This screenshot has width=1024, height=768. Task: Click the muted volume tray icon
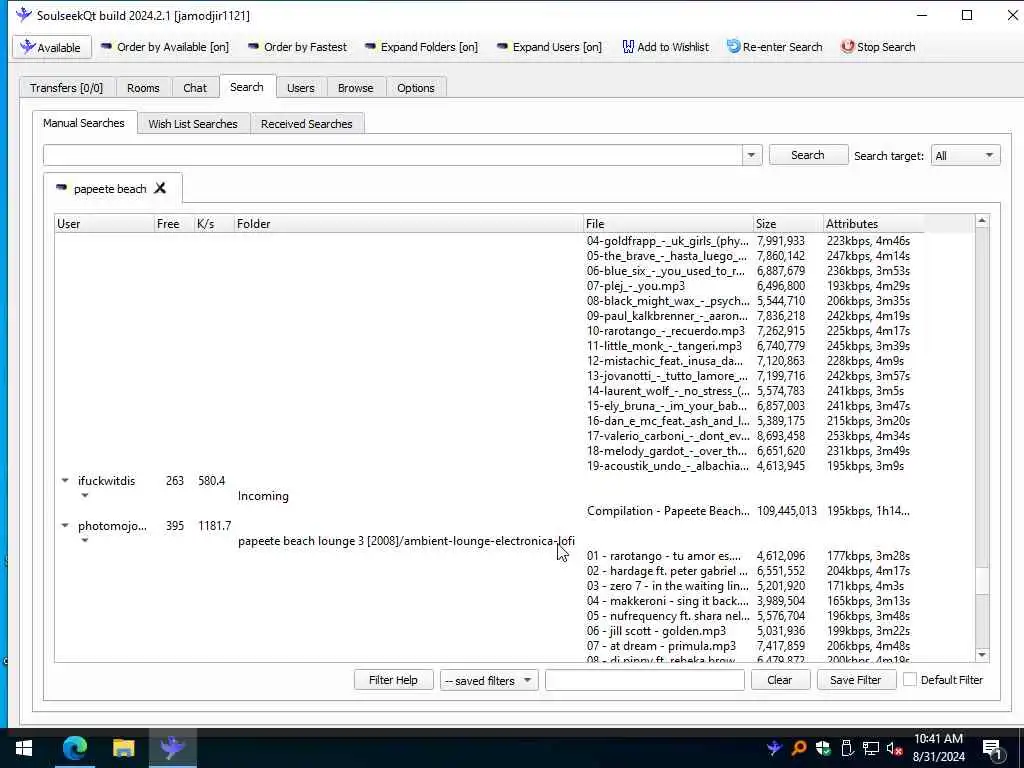click(895, 748)
